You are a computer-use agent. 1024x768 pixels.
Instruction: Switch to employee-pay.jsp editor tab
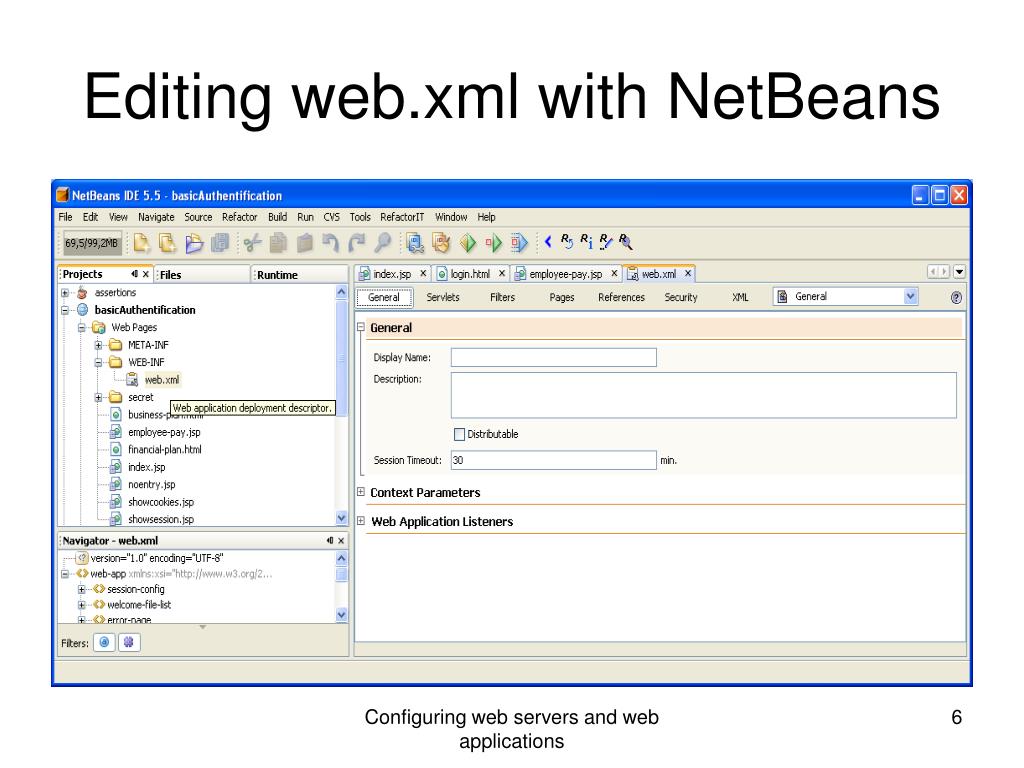pyautogui.click(x=566, y=274)
